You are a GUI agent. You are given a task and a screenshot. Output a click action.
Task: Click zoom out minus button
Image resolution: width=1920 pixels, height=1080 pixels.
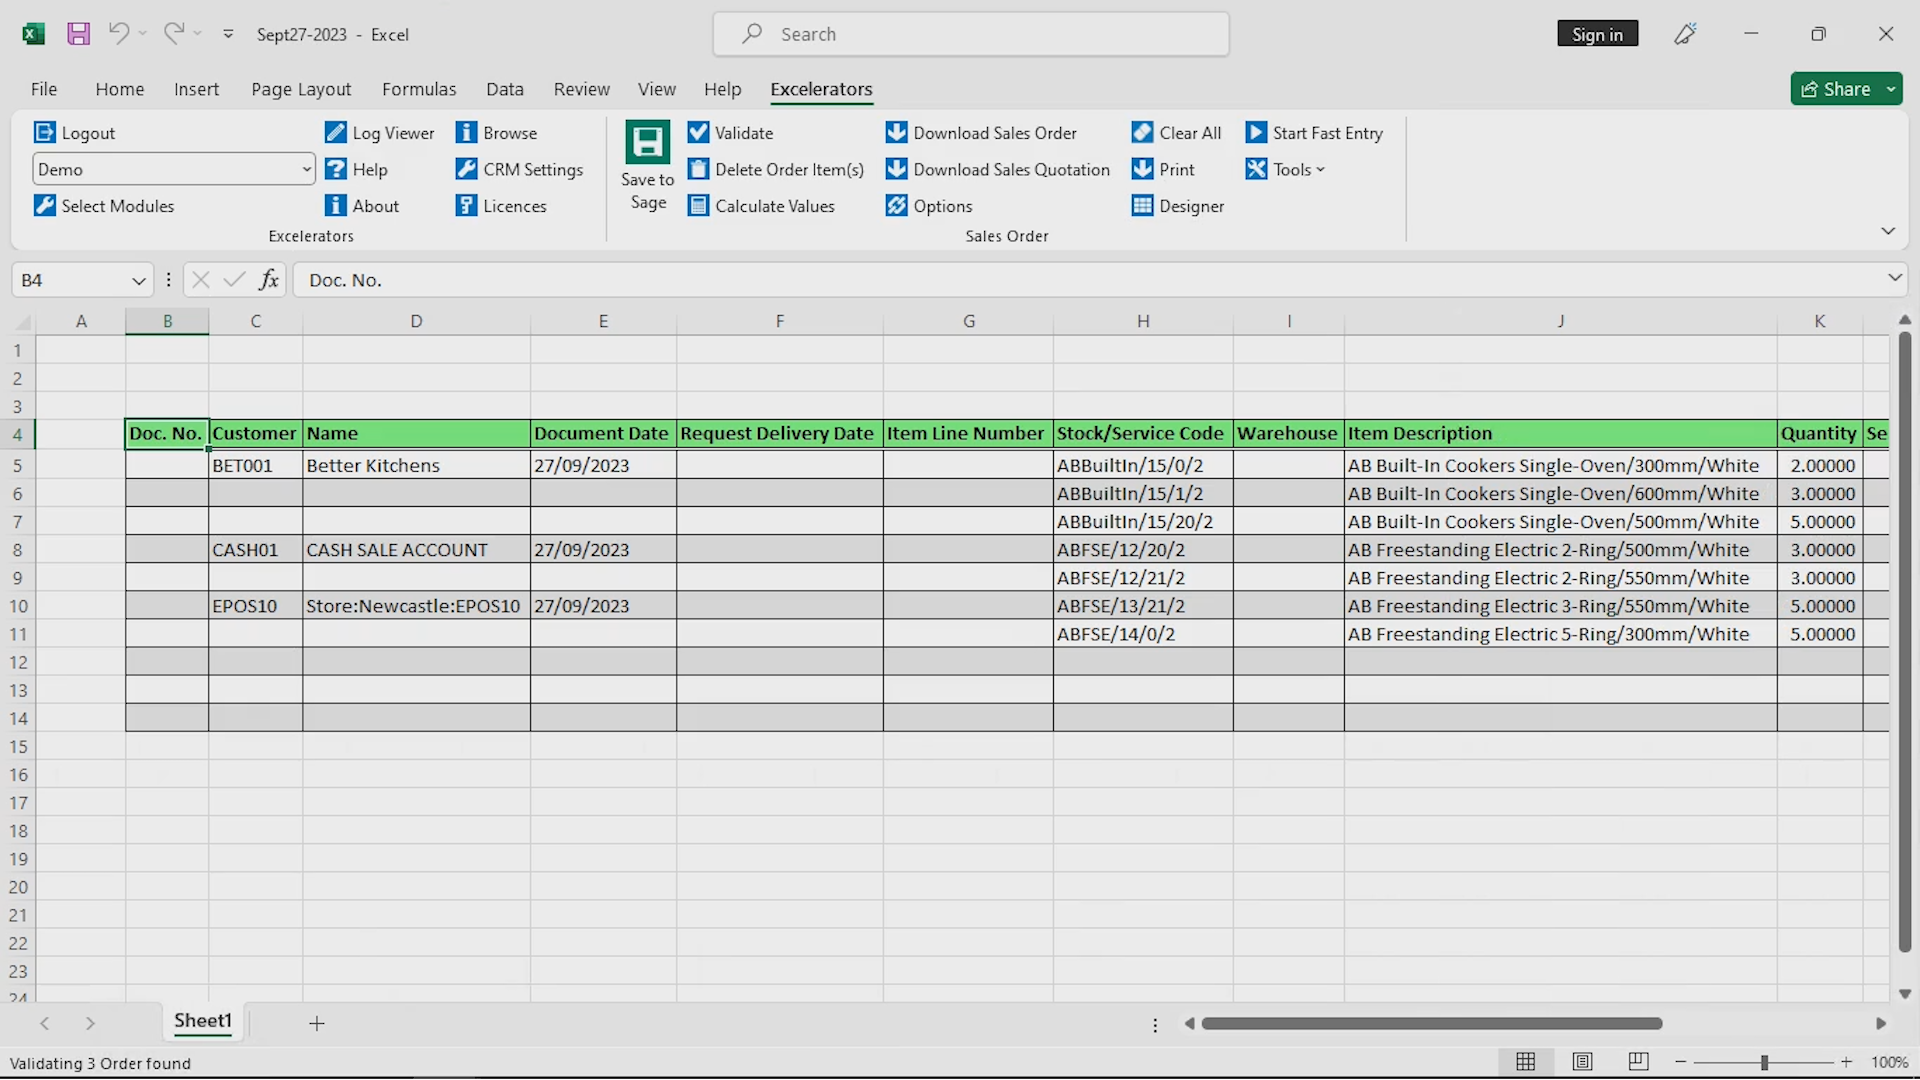[1681, 1062]
